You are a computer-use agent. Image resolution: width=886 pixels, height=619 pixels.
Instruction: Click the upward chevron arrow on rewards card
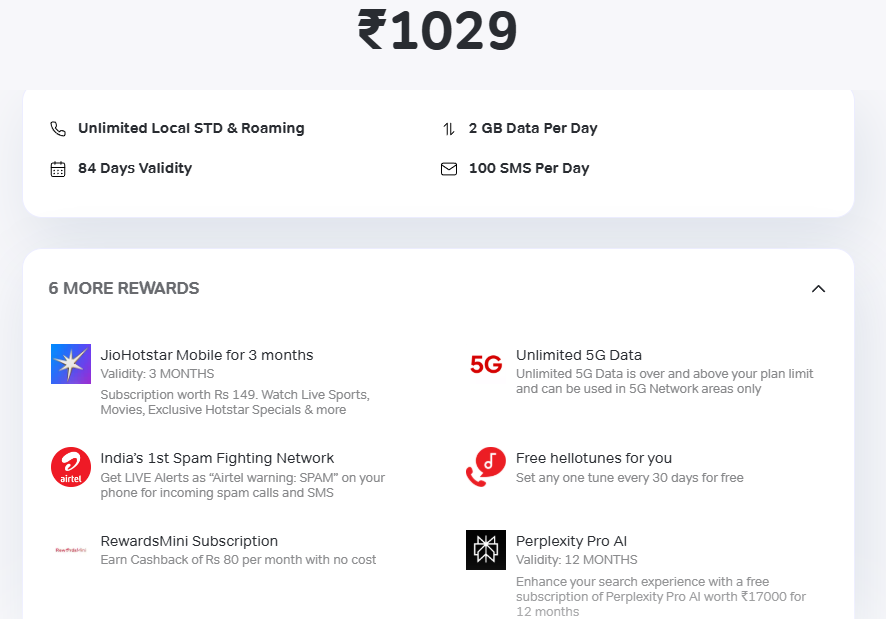point(819,288)
